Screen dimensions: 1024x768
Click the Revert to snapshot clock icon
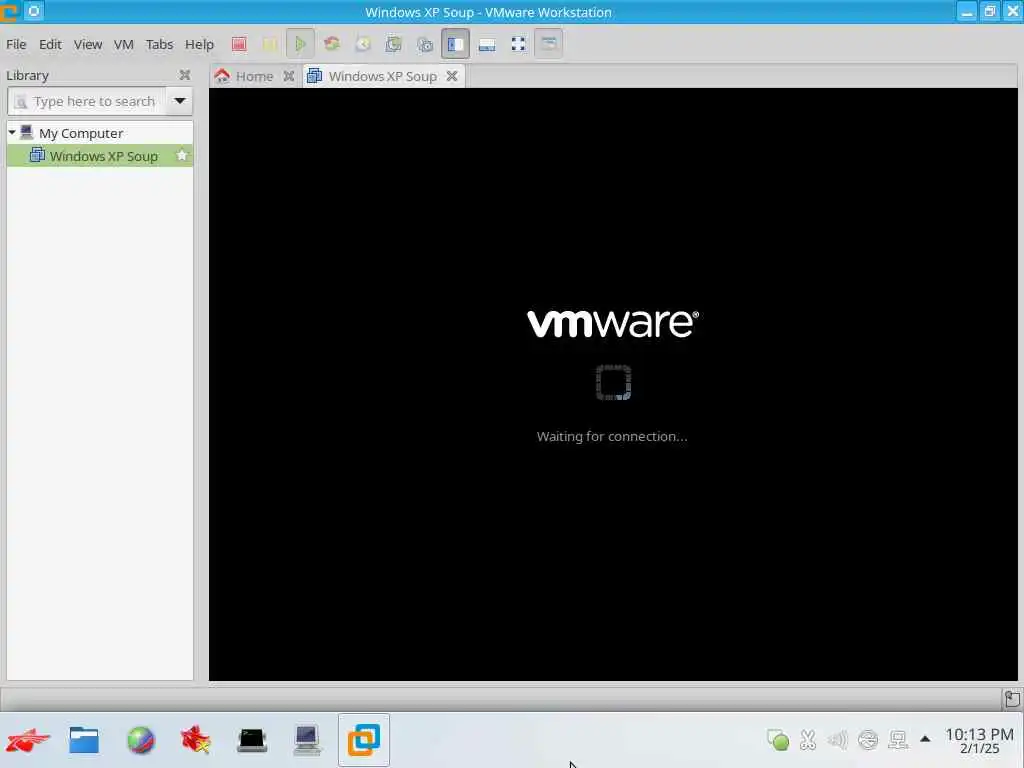[x=363, y=44]
